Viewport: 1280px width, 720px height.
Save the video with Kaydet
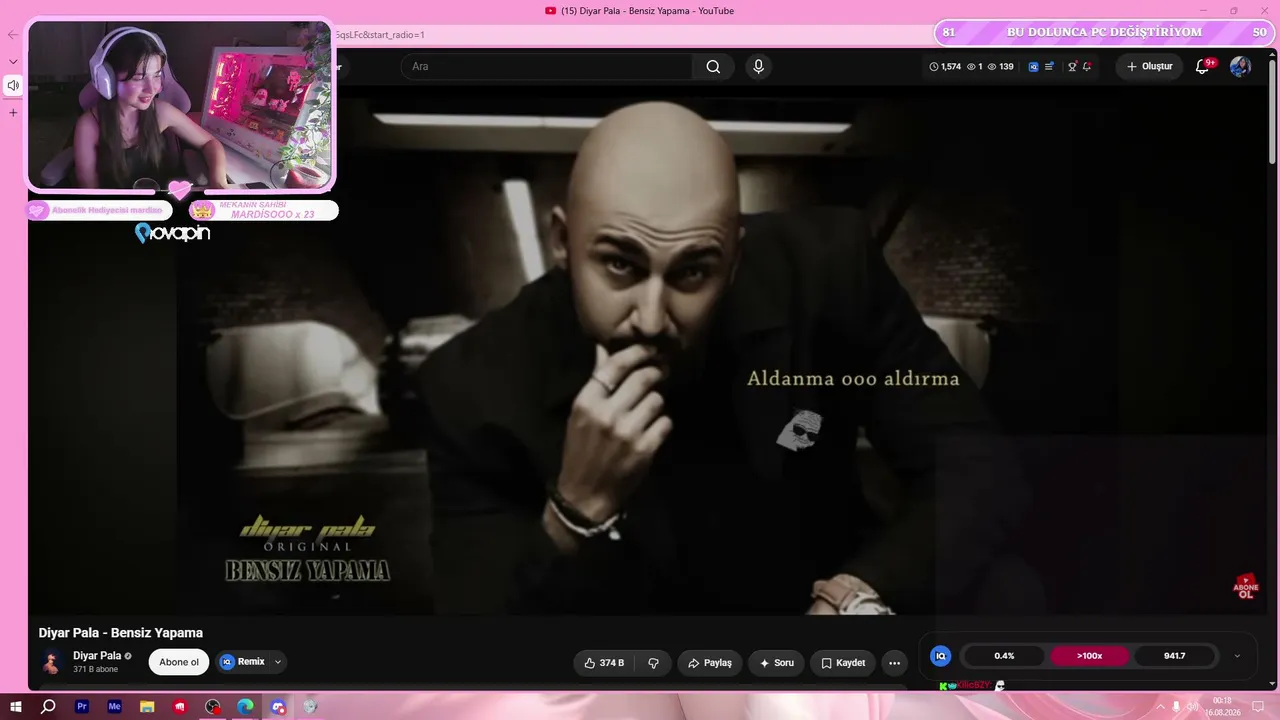(x=843, y=663)
